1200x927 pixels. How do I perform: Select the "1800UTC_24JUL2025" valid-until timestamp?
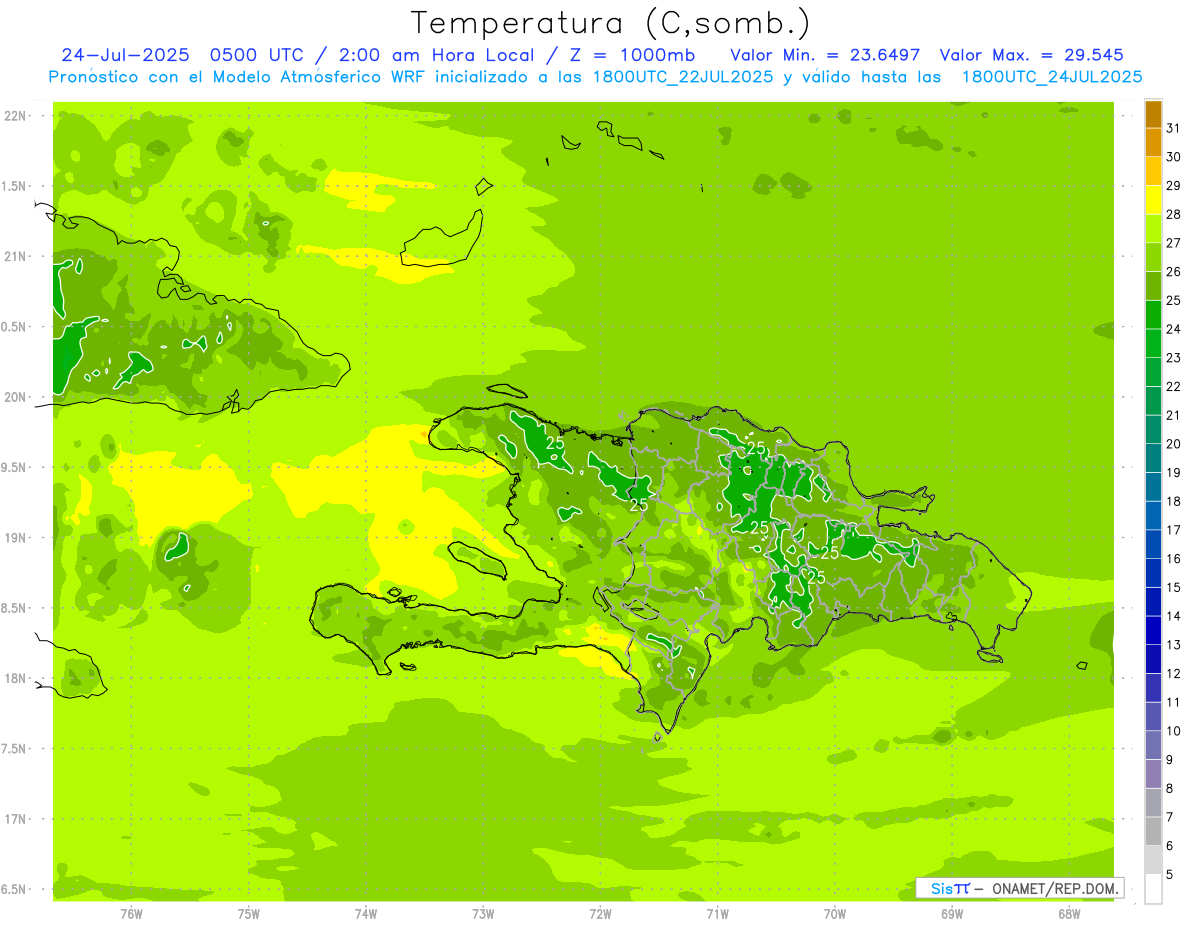point(1052,77)
